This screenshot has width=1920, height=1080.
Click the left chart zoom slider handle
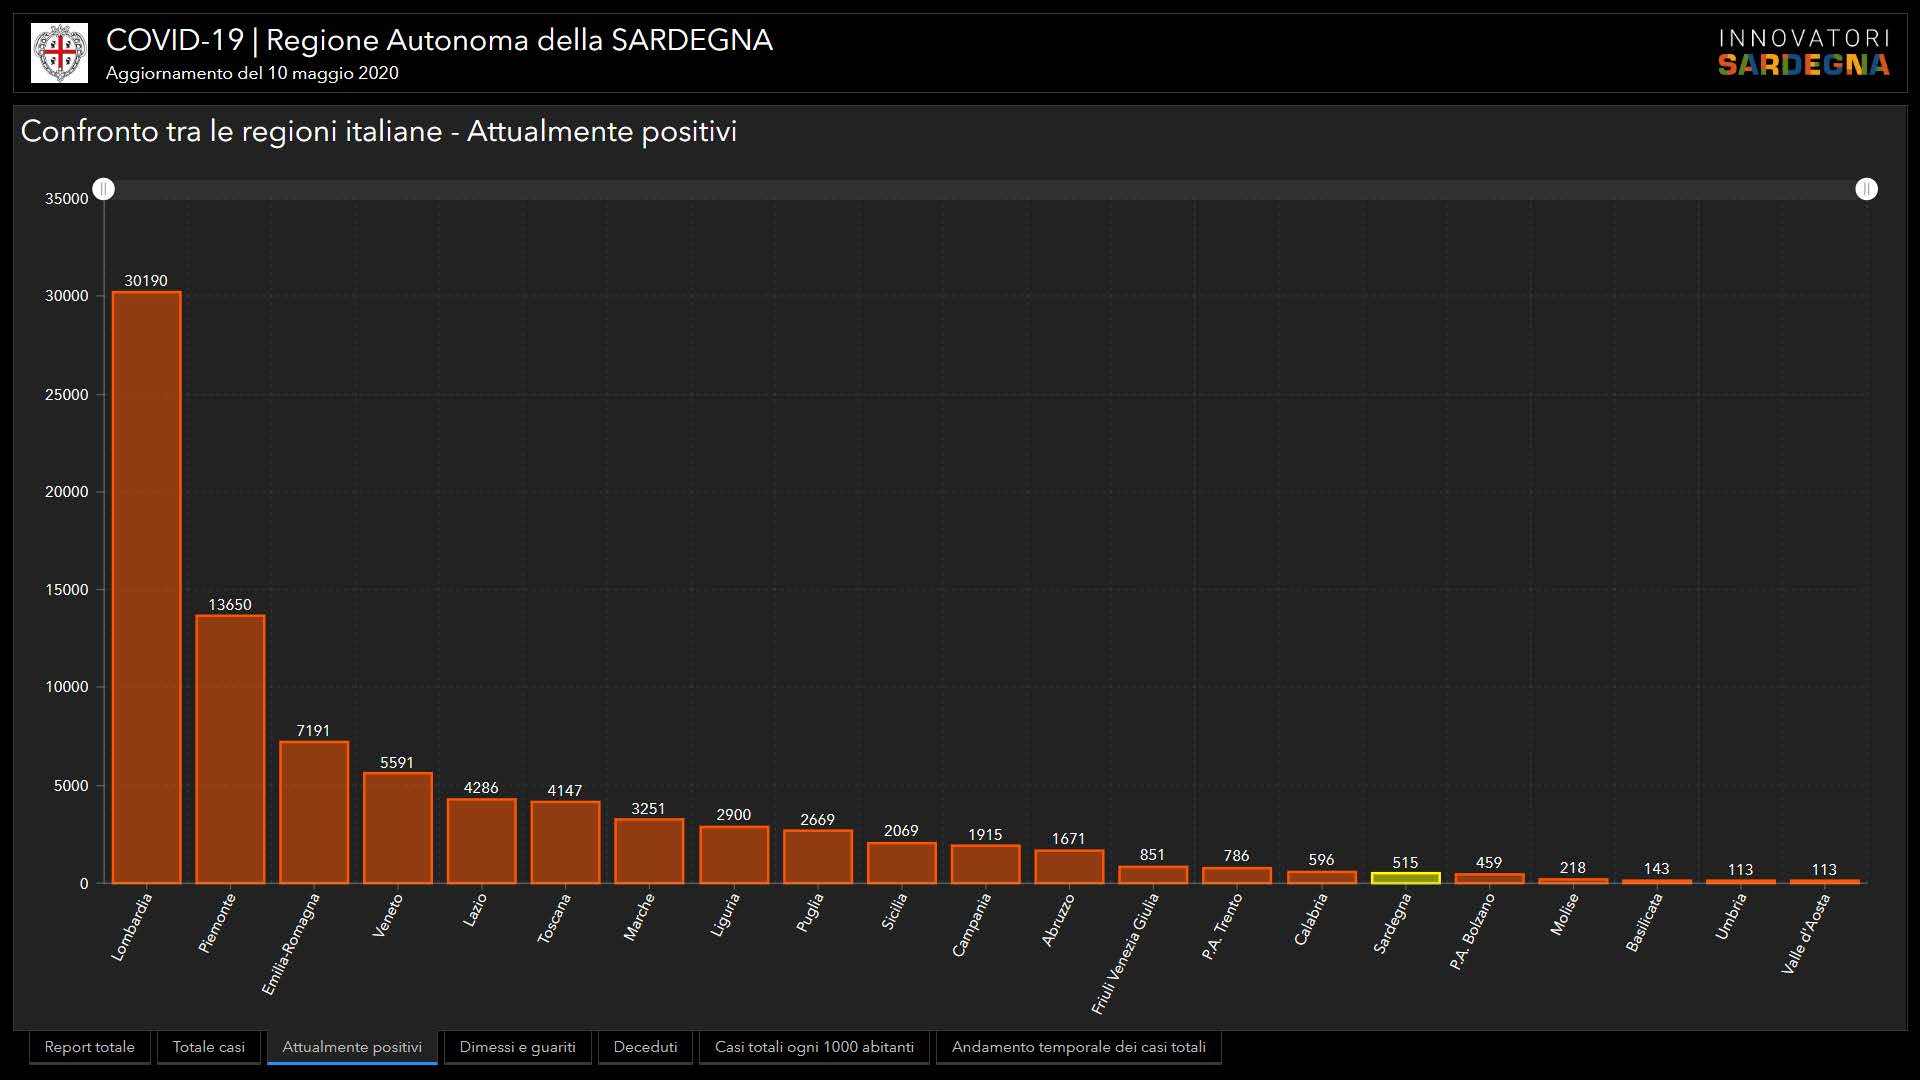tap(104, 189)
